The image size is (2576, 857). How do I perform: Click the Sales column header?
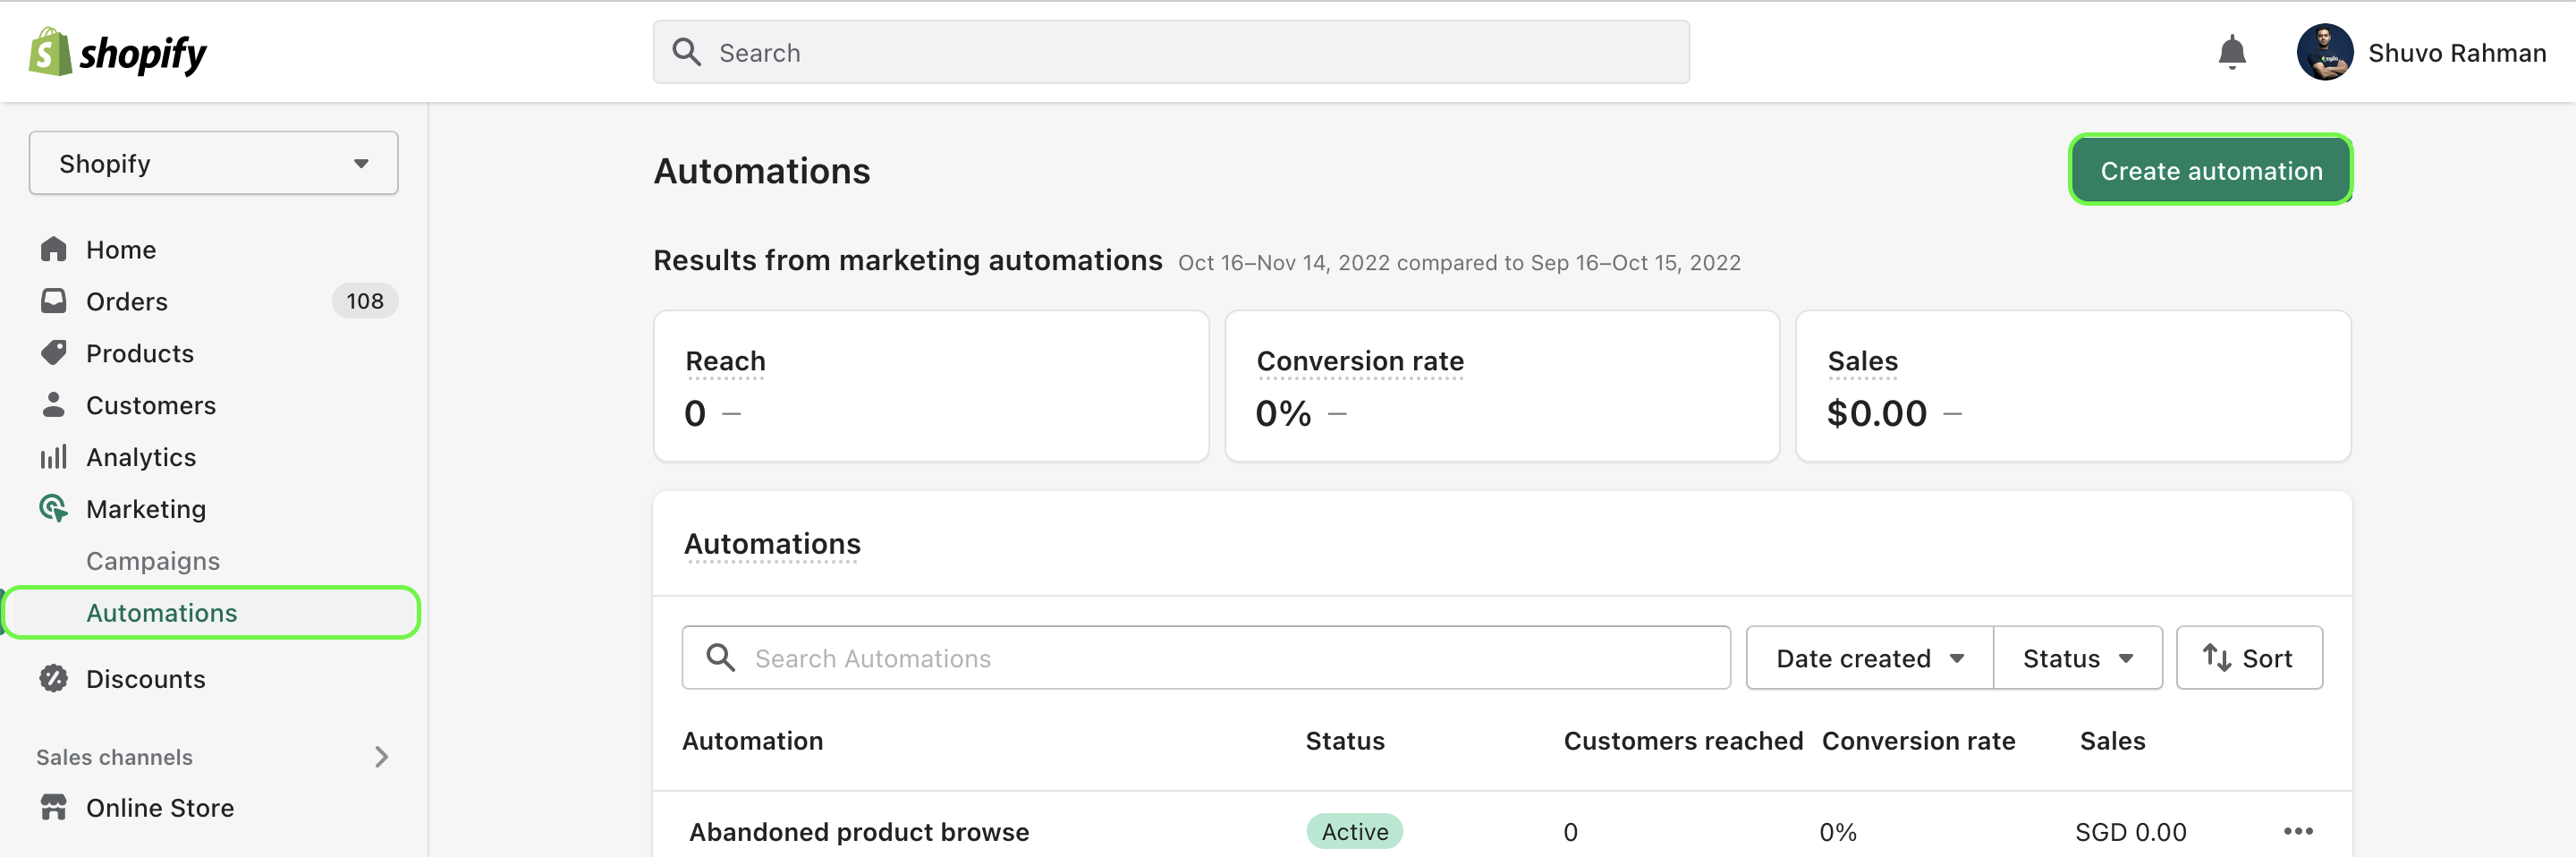pos(2112,740)
